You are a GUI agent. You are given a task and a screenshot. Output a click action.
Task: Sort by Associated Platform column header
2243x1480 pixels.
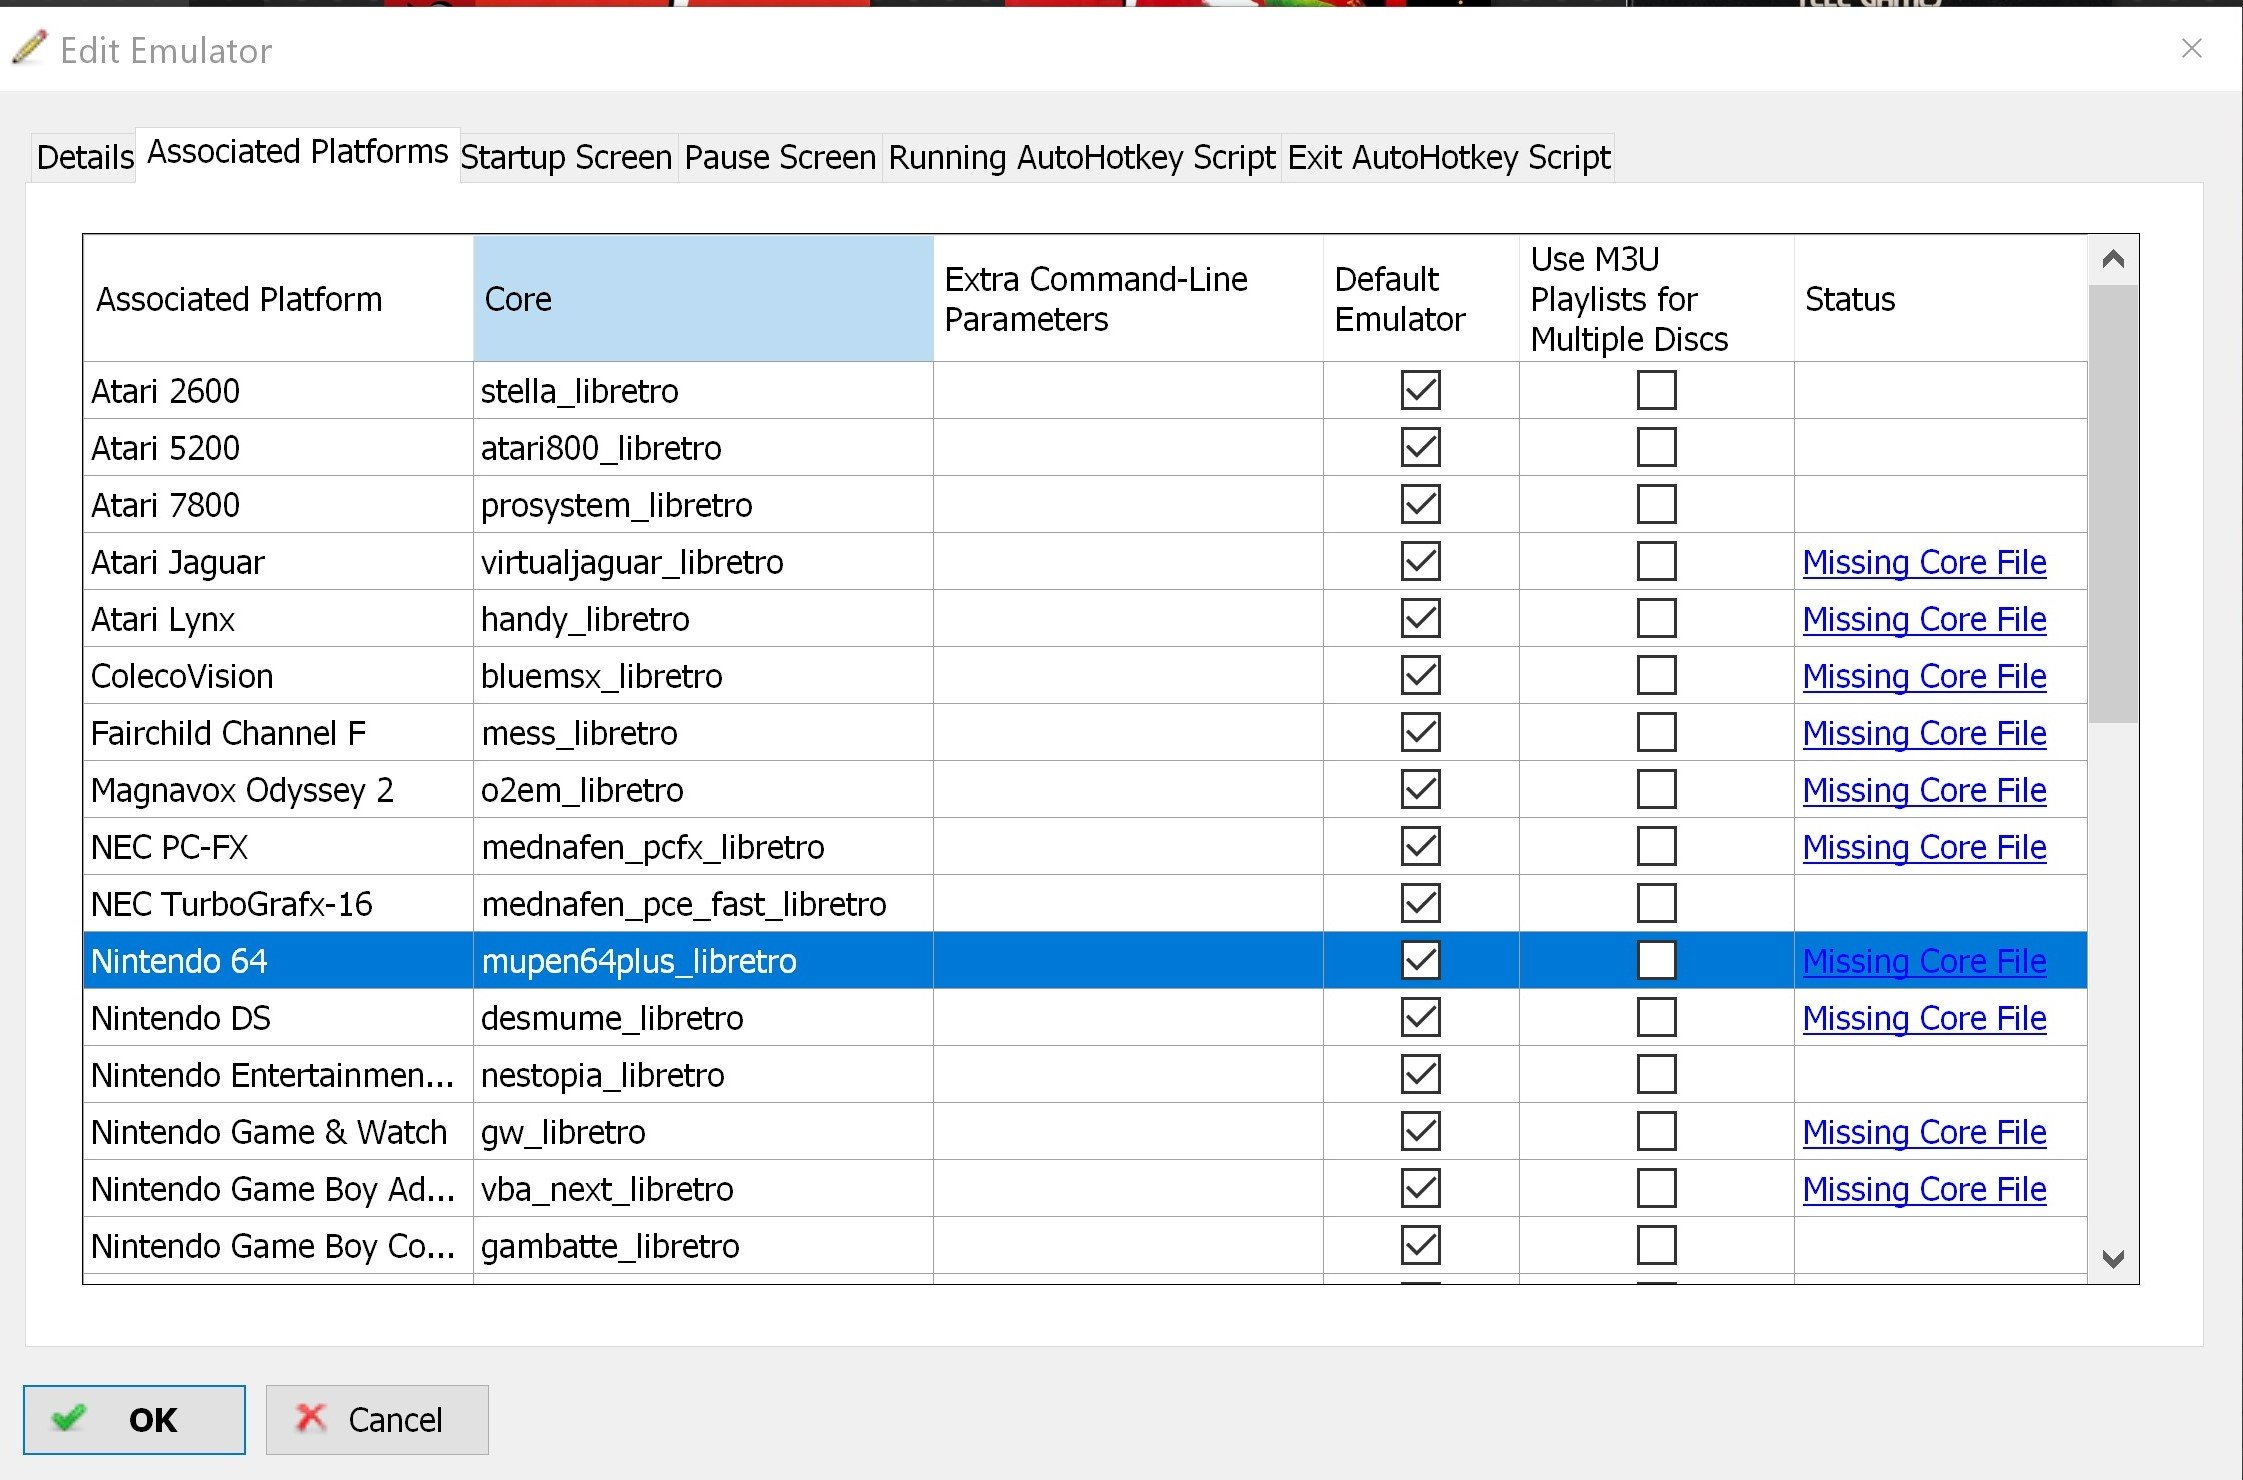click(278, 299)
